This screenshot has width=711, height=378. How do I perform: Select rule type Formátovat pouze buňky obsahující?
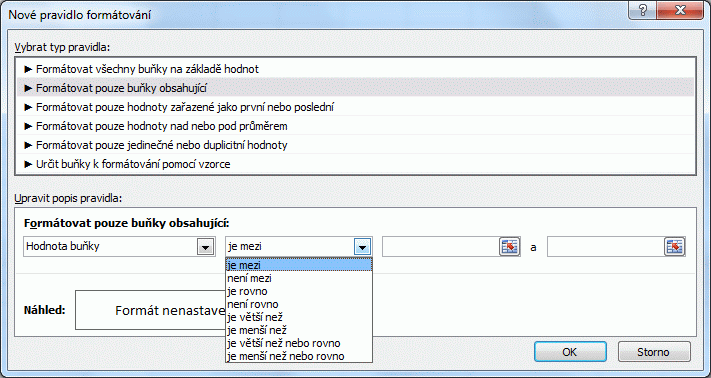[356, 88]
